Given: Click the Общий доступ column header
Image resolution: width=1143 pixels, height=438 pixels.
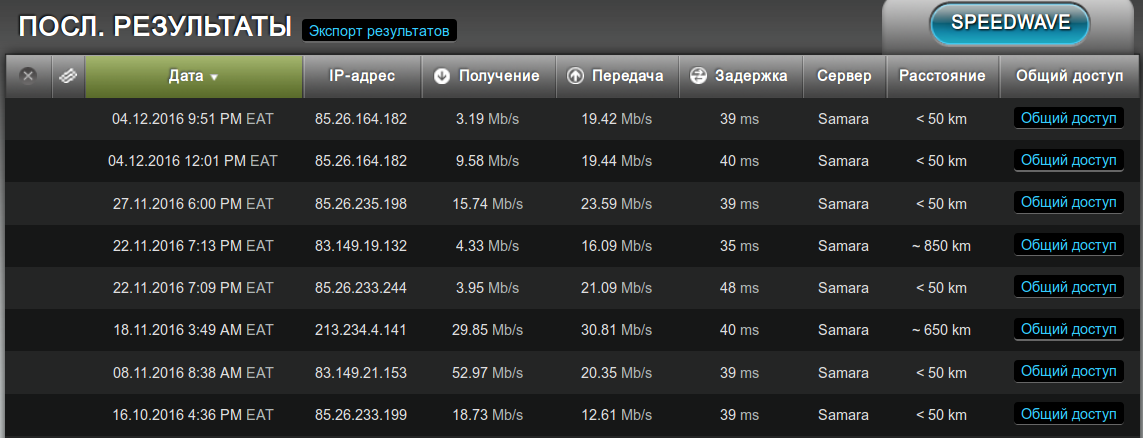Looking at the screenshot, I should click(x=1069, y=76).
